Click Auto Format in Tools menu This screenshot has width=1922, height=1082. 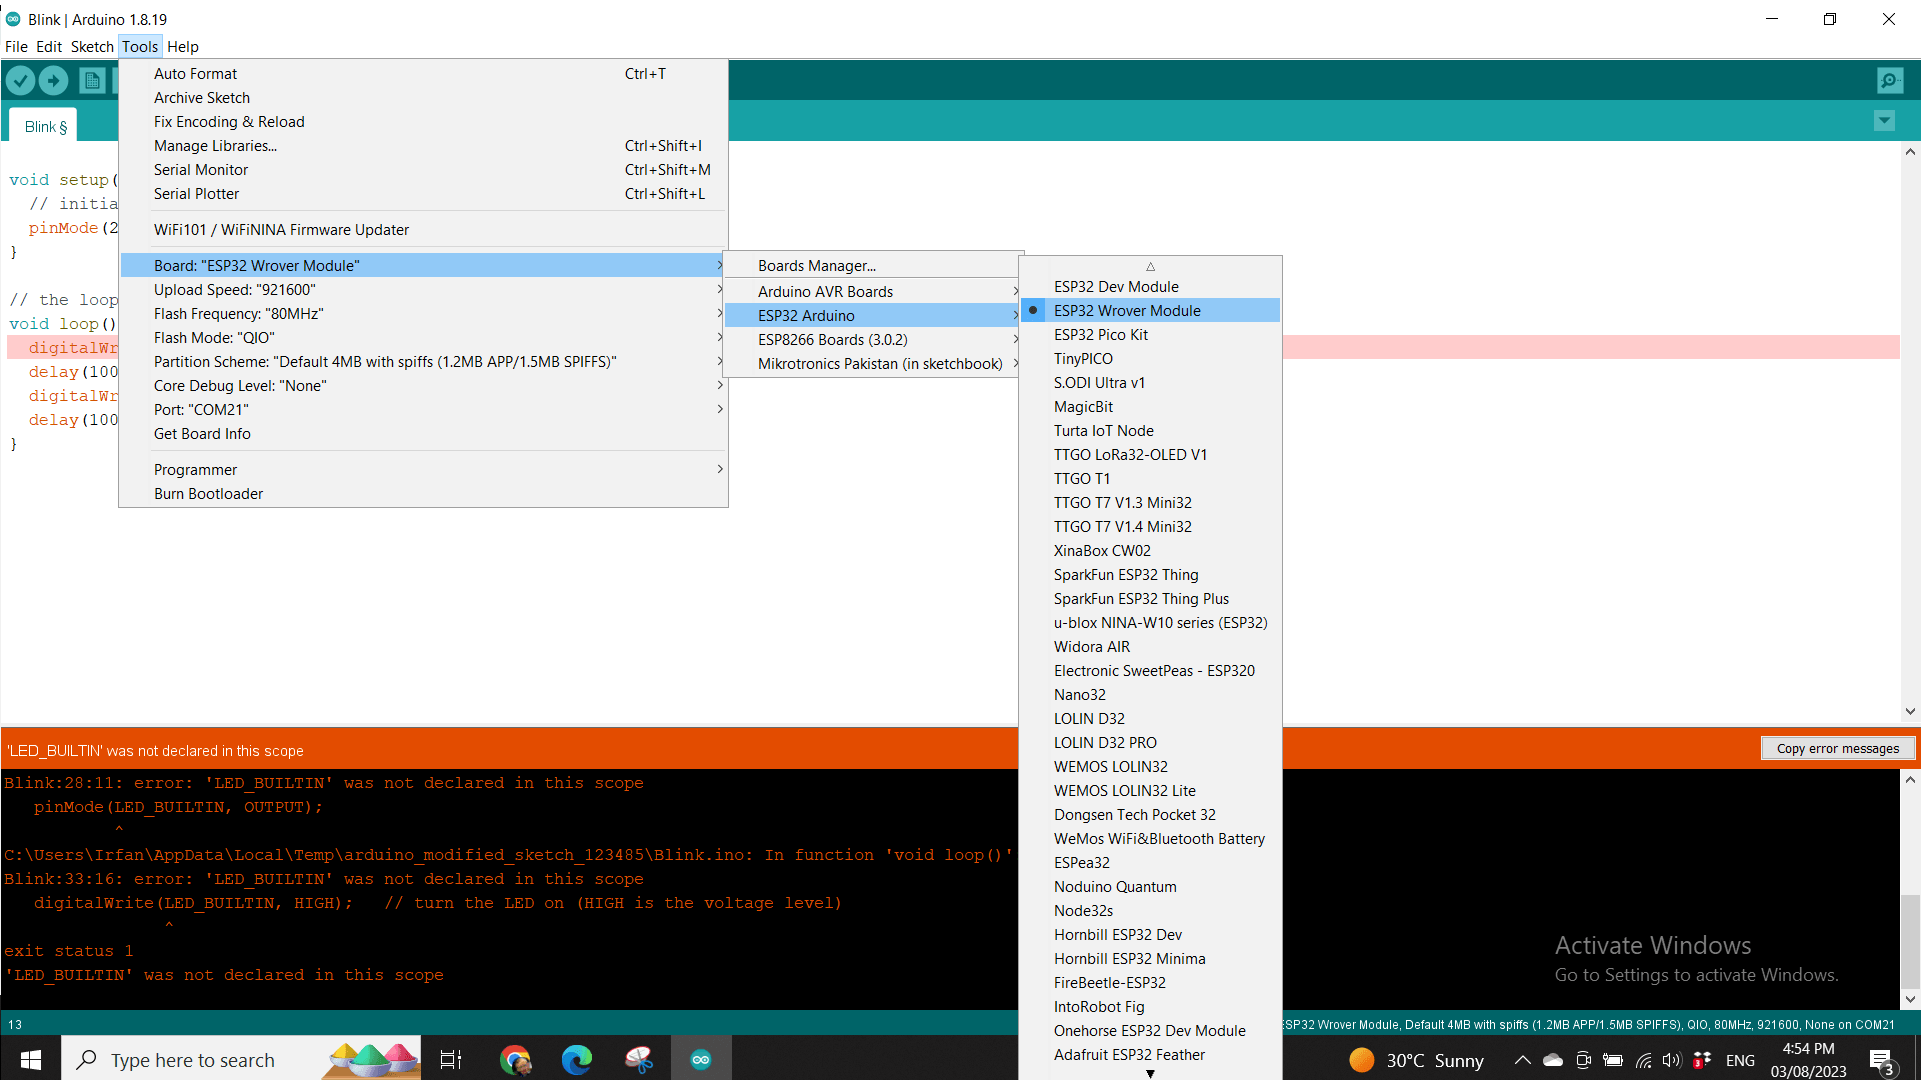(x=424, y=74)
